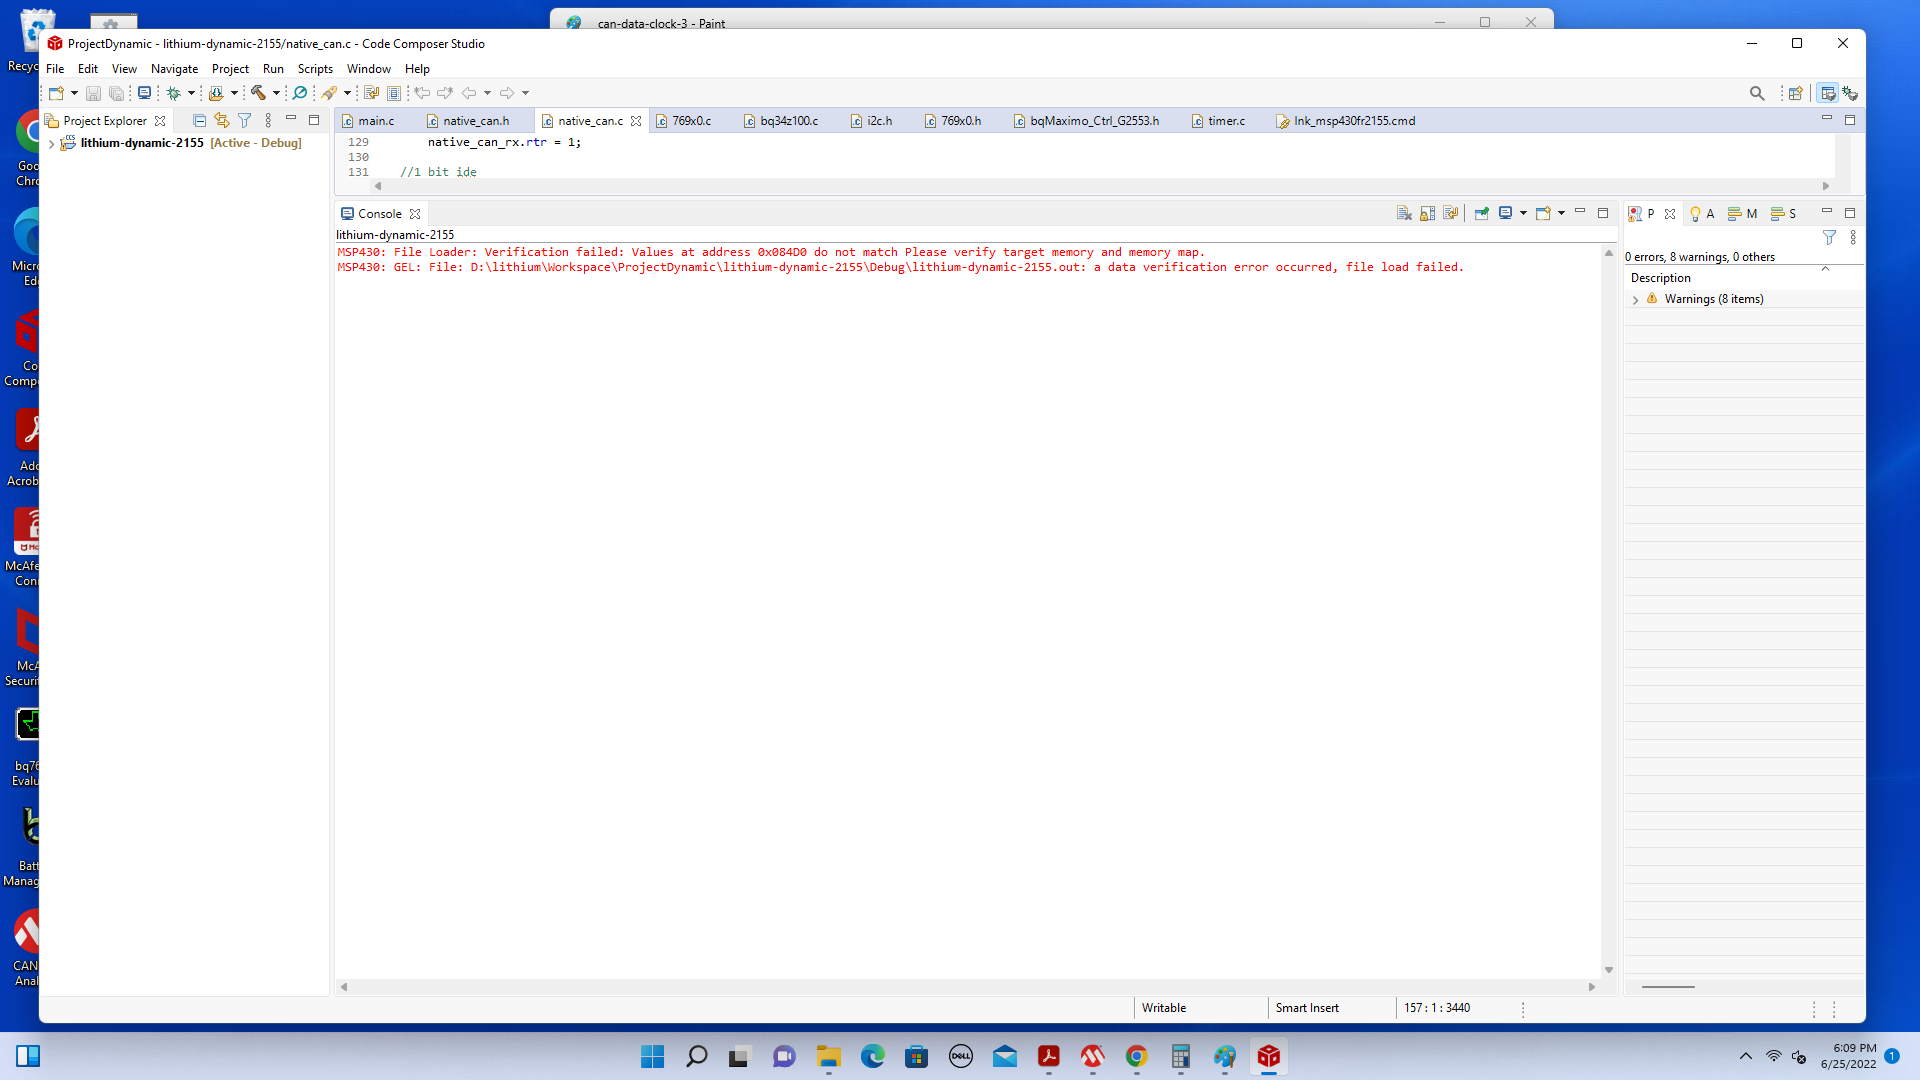Viewport: 1920px width, 1080px height.
Task: Close the Console view tab
Action: (x=415, y=214)
